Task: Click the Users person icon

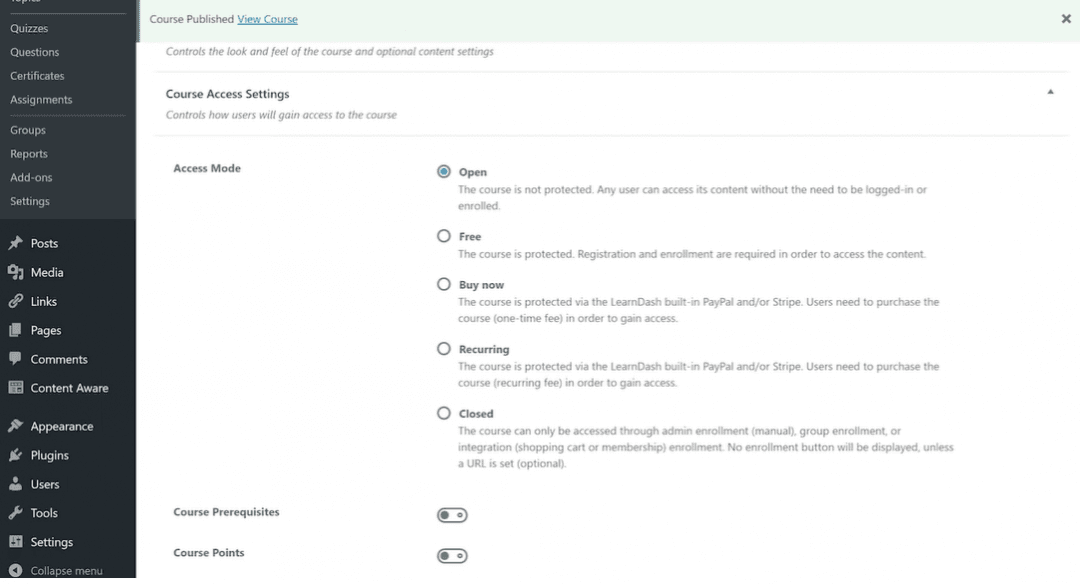Action: [x=15, y=483]
